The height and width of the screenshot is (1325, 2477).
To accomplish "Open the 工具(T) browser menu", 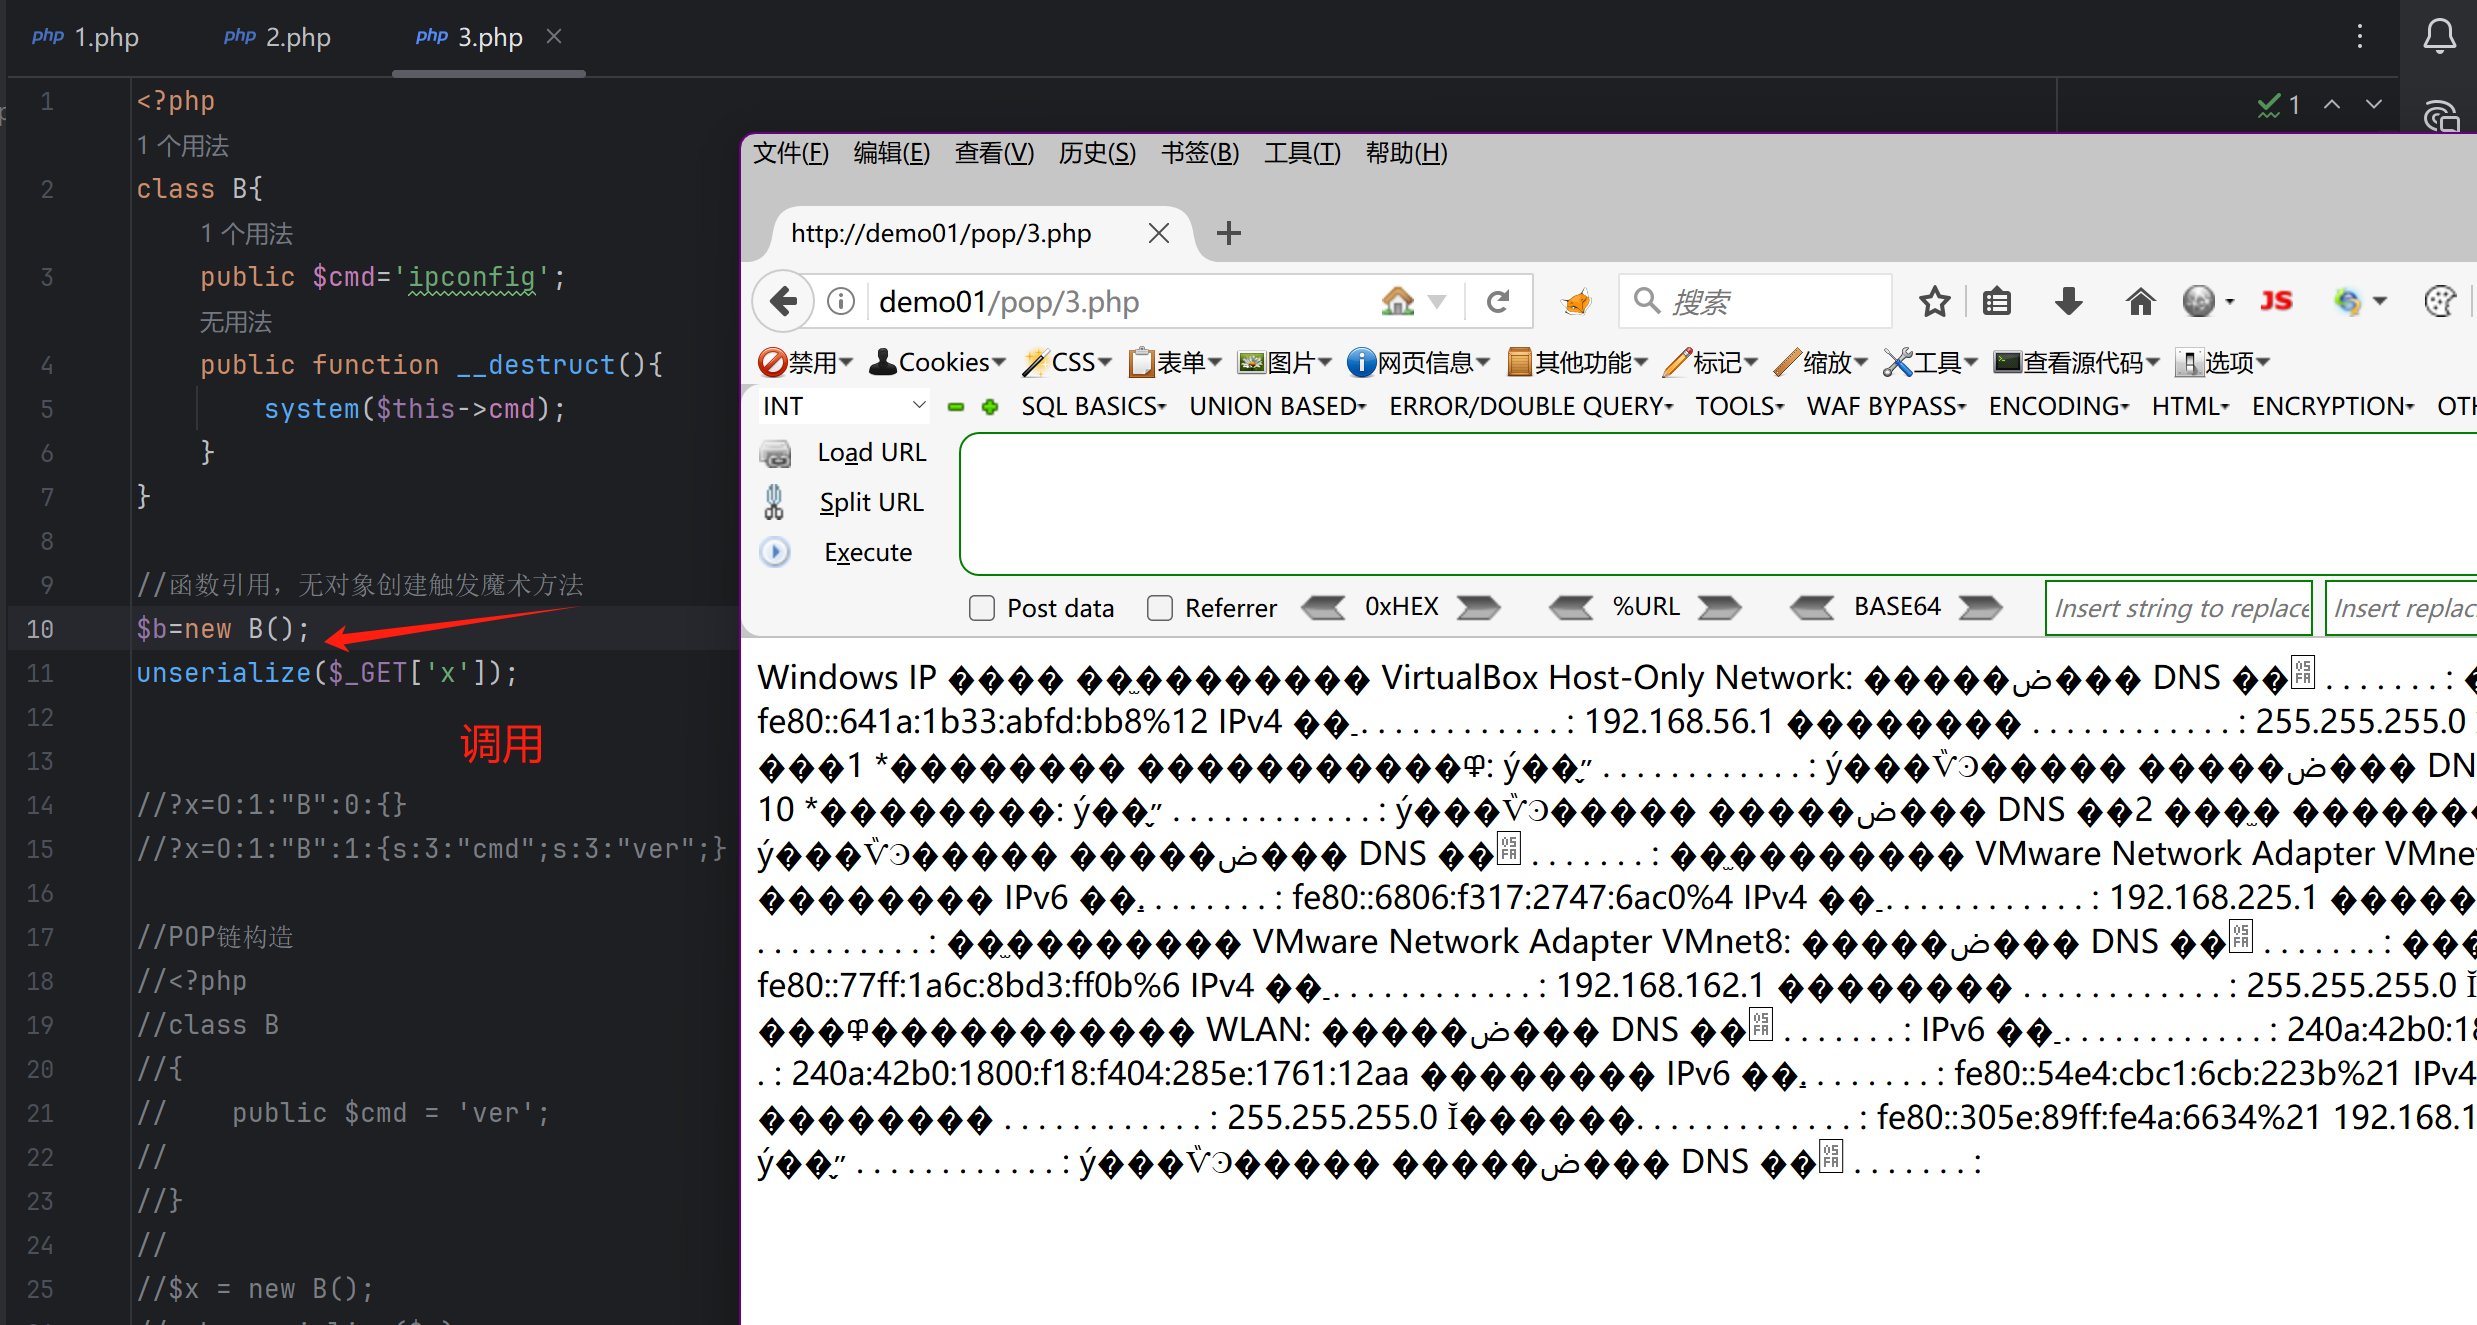I will click(1301, 153).
